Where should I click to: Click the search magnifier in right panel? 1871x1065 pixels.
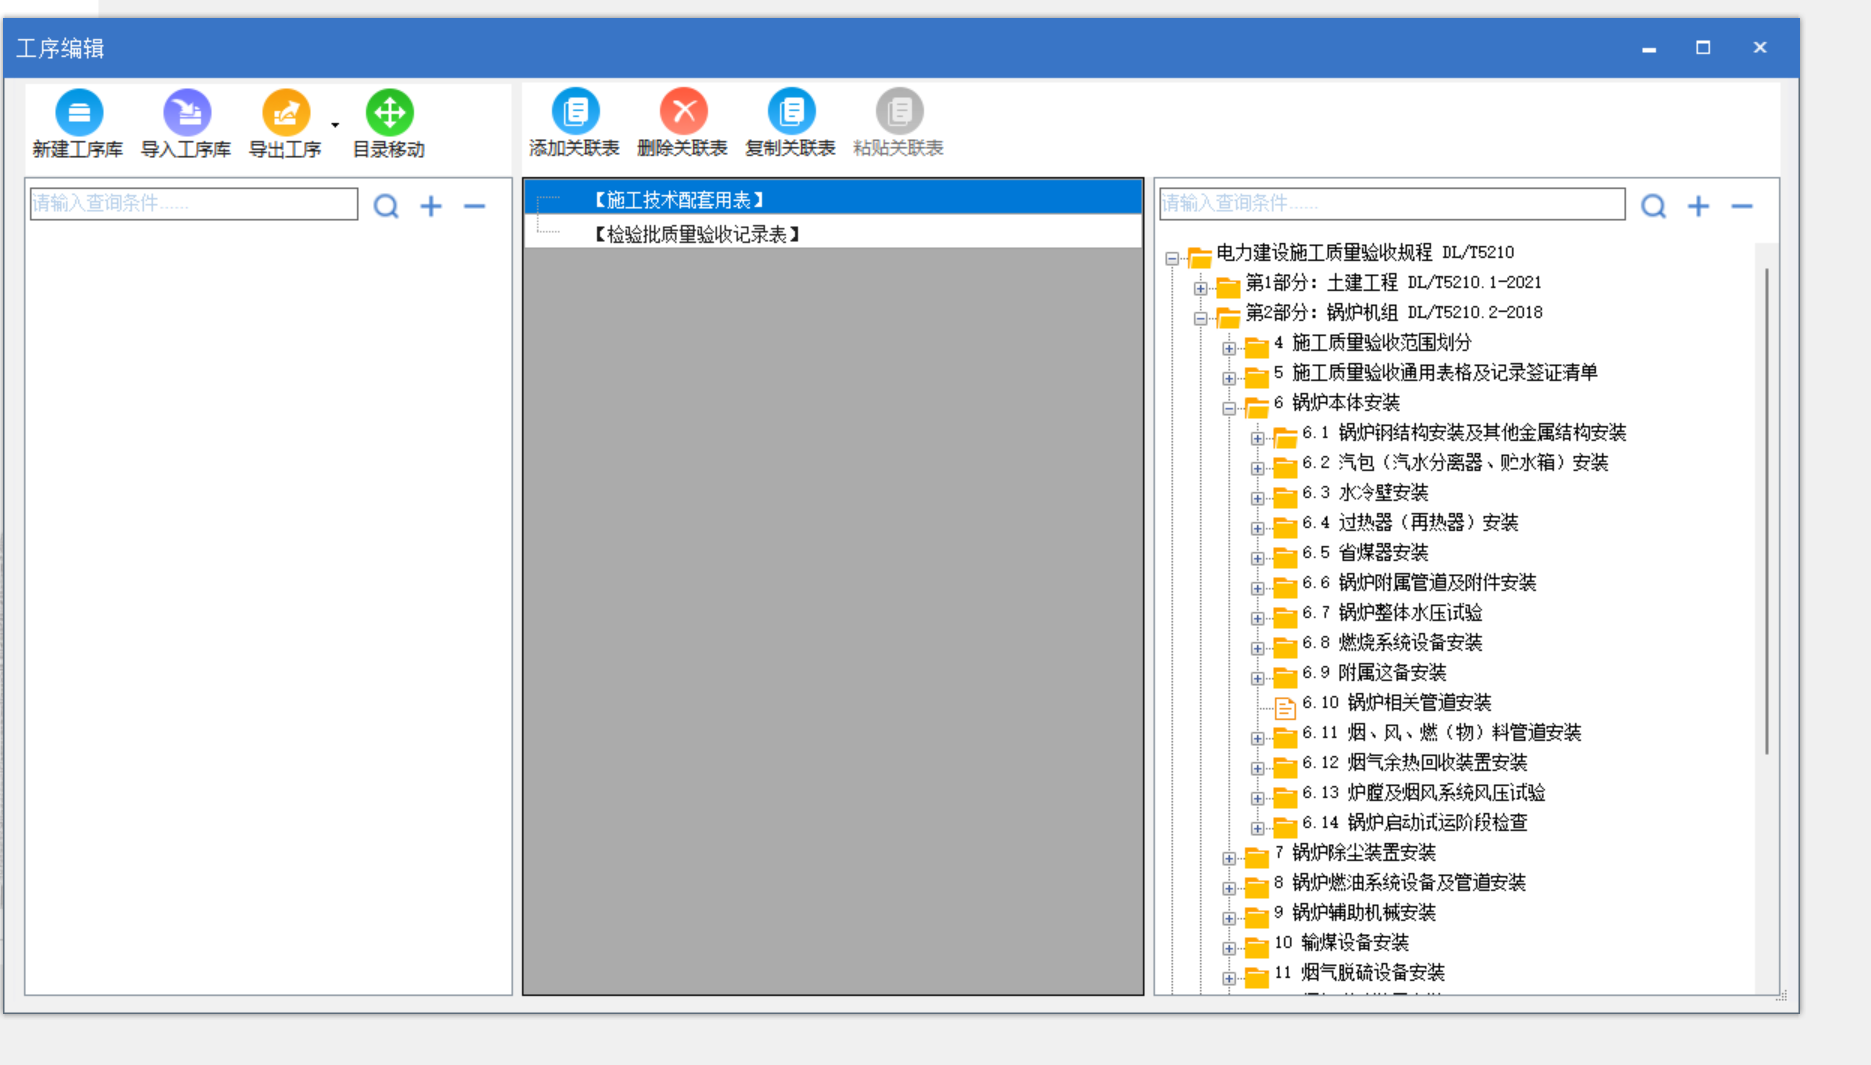pos(1653,206)
